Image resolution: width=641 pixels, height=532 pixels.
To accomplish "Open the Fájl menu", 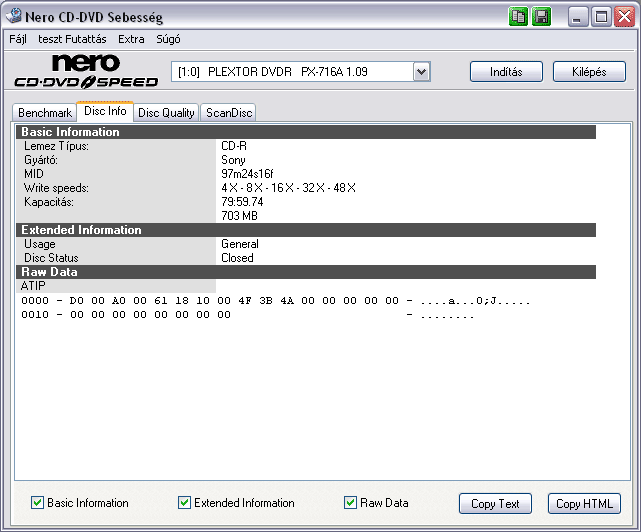I will [x=18, y=39].
